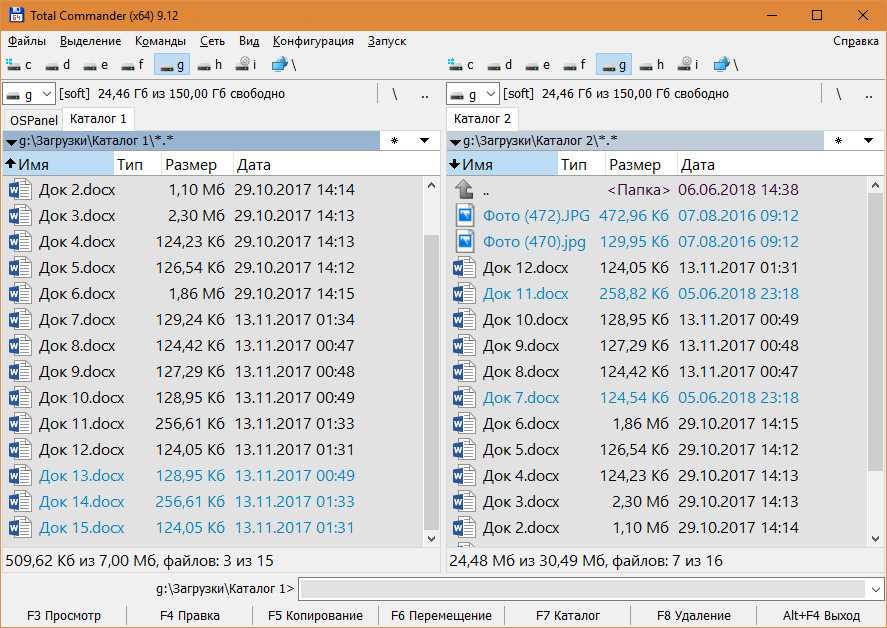Click Word icon of Док 5.docx in left panel
The height and width of the screenshot is (628, 887).
click(20, 268)
